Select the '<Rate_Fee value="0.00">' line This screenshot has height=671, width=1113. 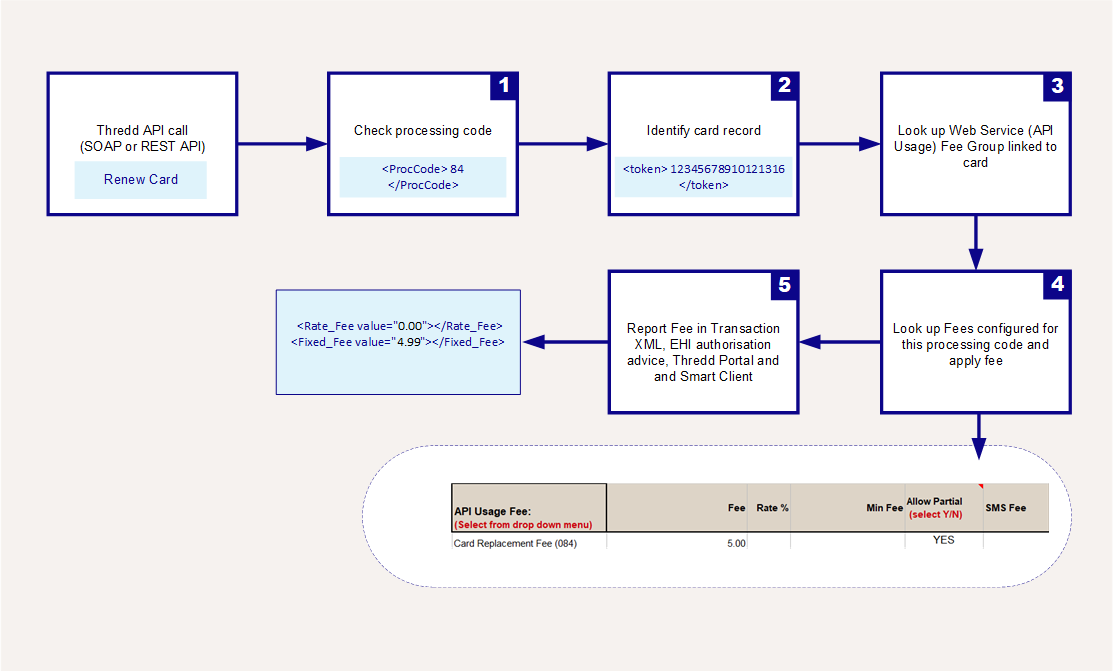point(400,326)
